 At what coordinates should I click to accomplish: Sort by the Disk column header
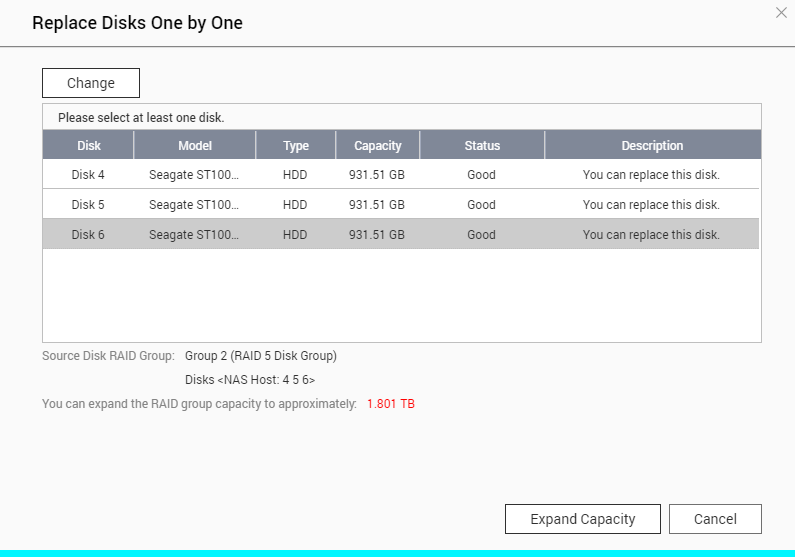coord(88,145)
